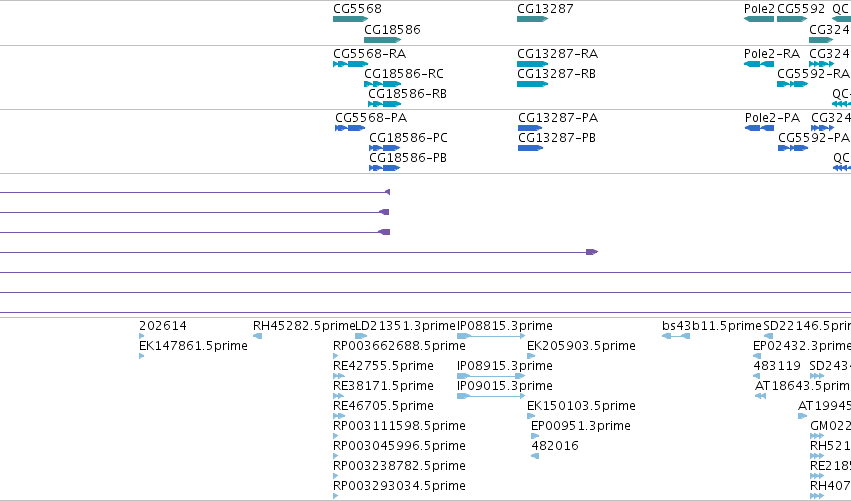The width and height of the screenshot is (851, 501).
Task: Select the IP09015.3prime EST glyph
Action: [x=491, y=396]
